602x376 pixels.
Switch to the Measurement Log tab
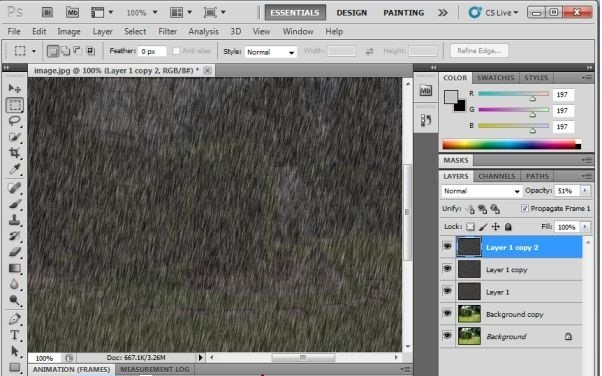pyautogui.click(x=155, y=369)
